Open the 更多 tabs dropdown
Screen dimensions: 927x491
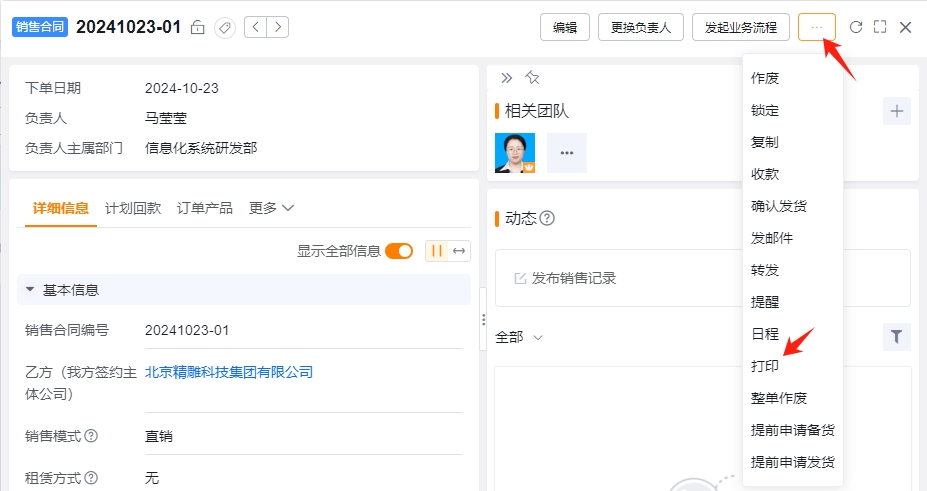[271, 208]
